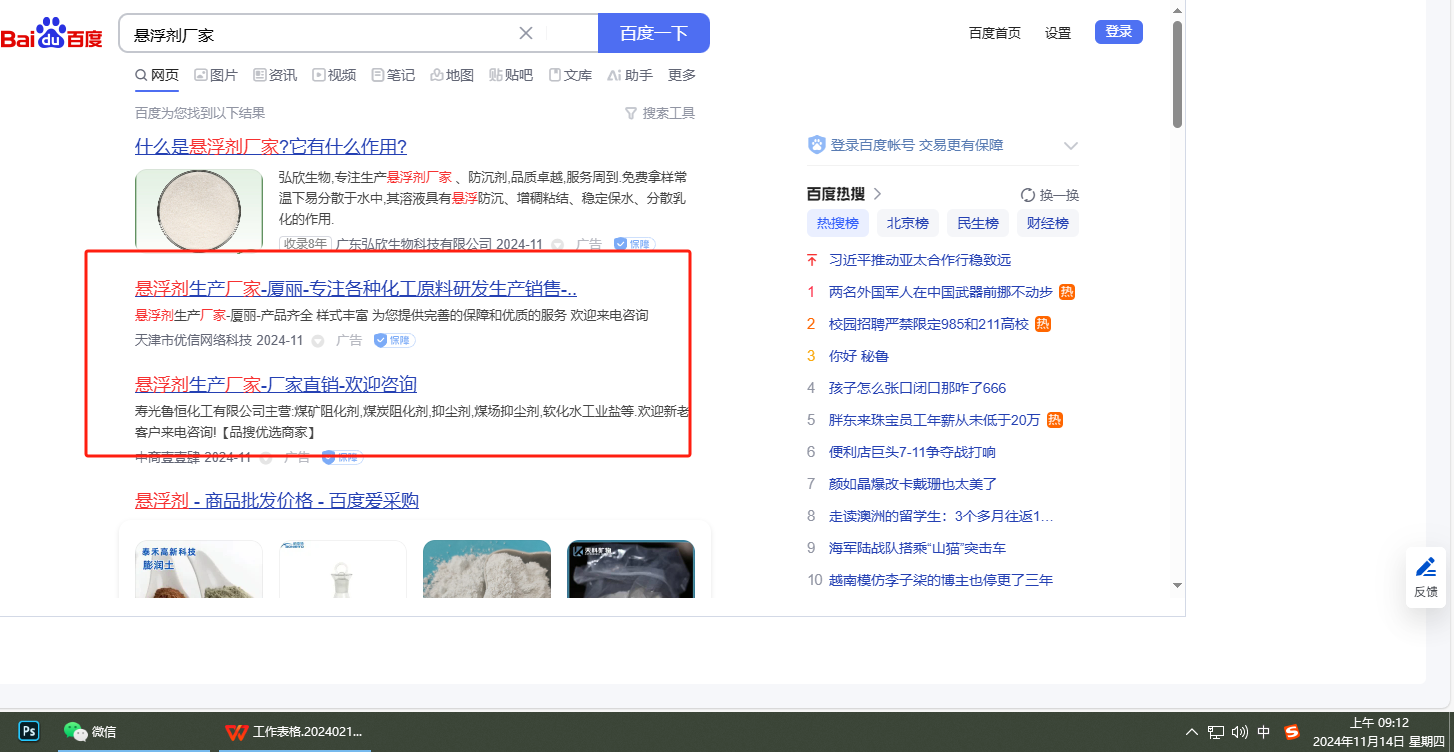The height and width of the screenshot is (752, 1454).
Task: Click the page vertical scrollbar thumb
Action: pos(1177,75)
